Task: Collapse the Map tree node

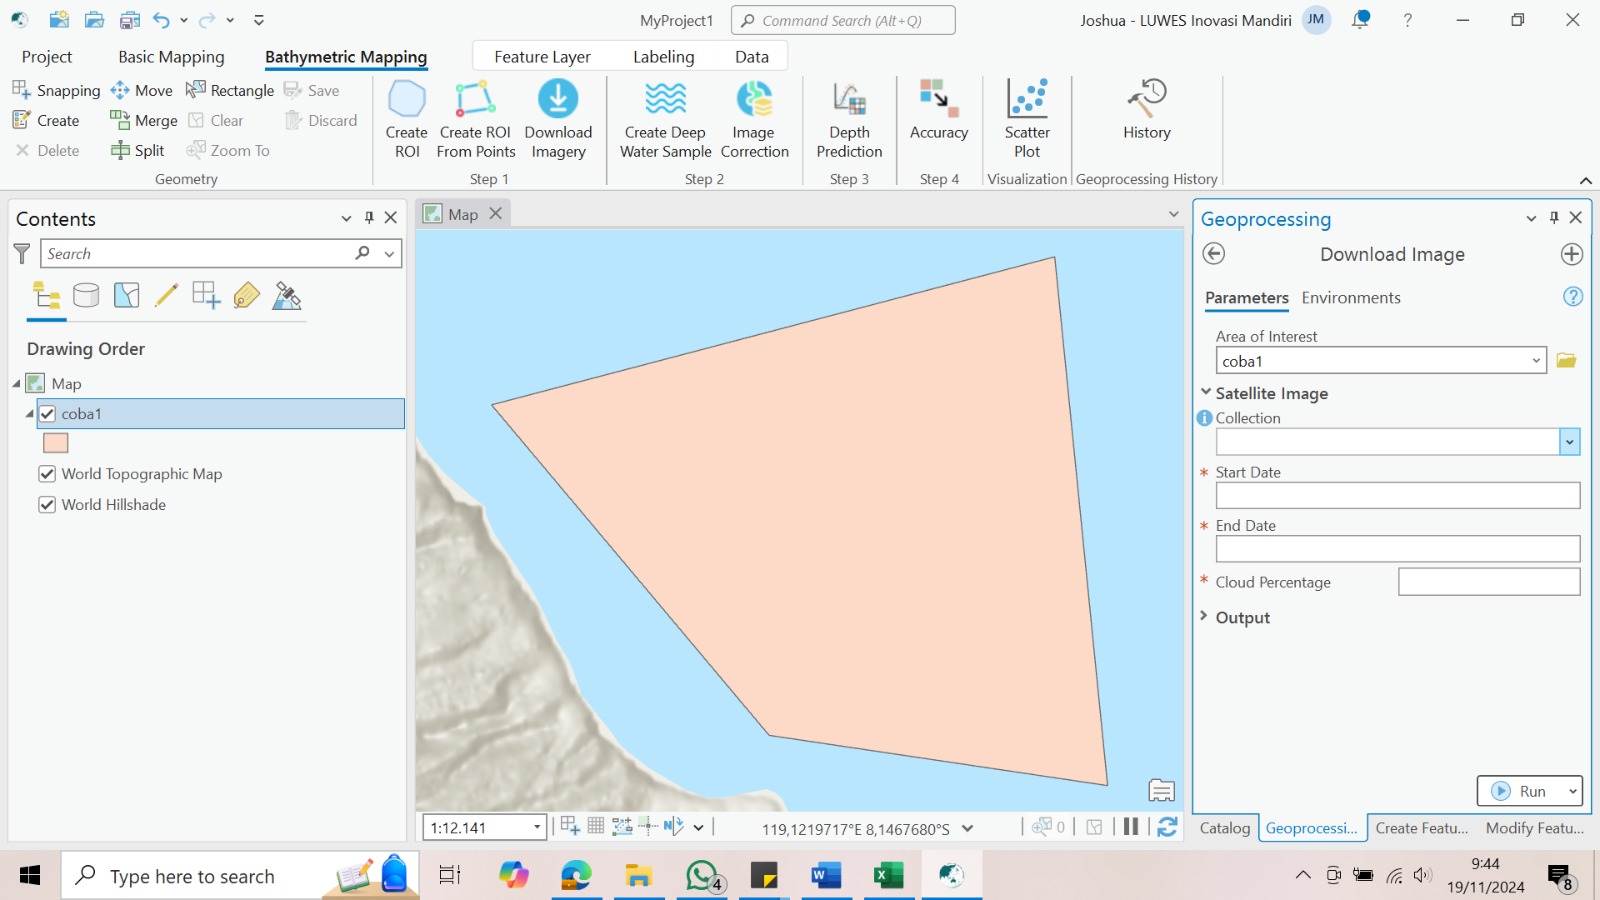Action: [16, 384]
